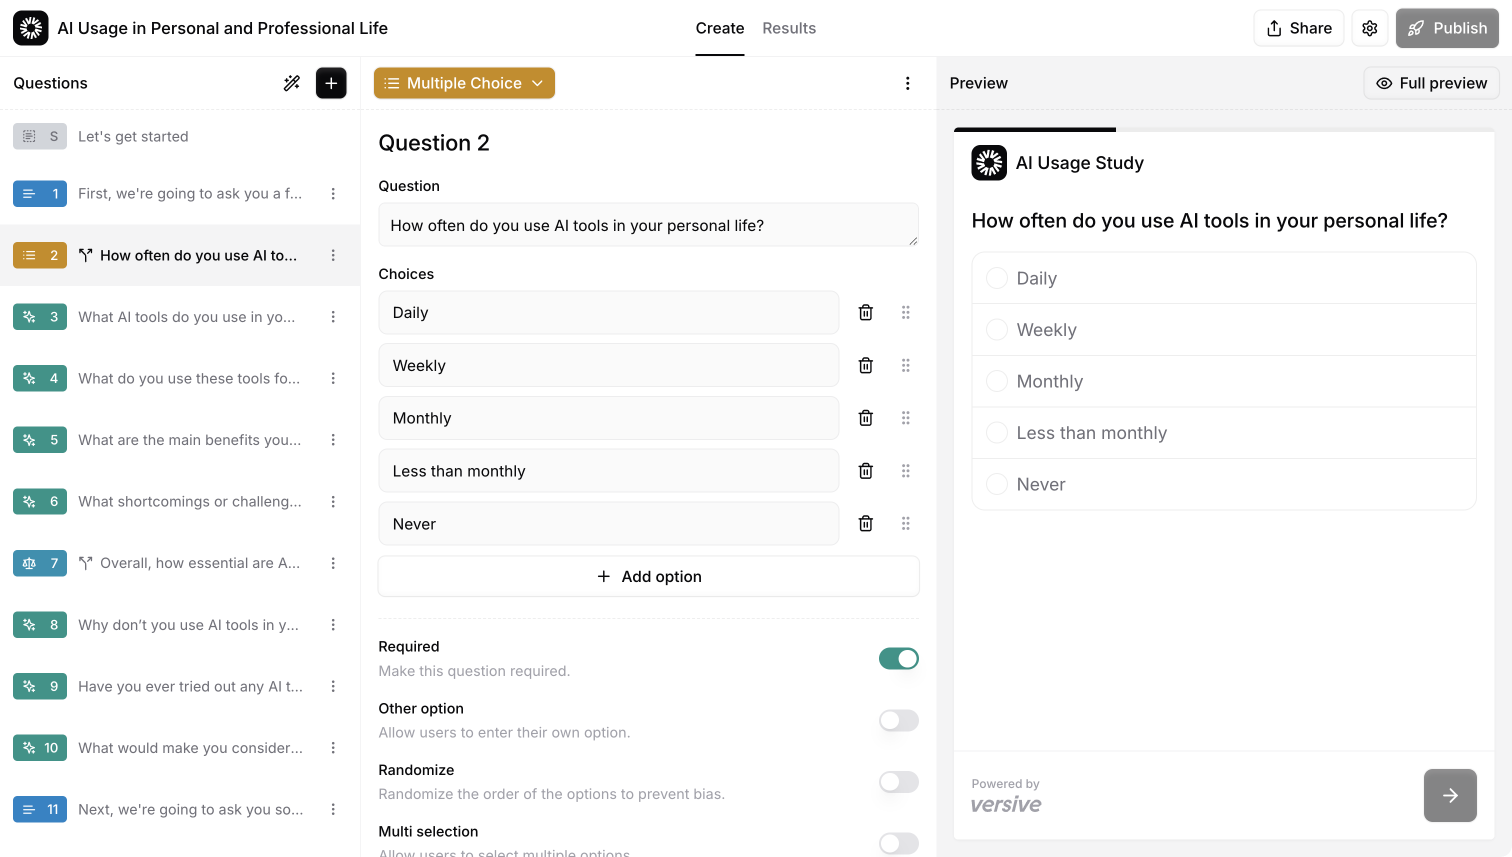The width and height of the screenshot is (1512, 857).
Task: Switch to the Results tab
Action: pos(789,28)
